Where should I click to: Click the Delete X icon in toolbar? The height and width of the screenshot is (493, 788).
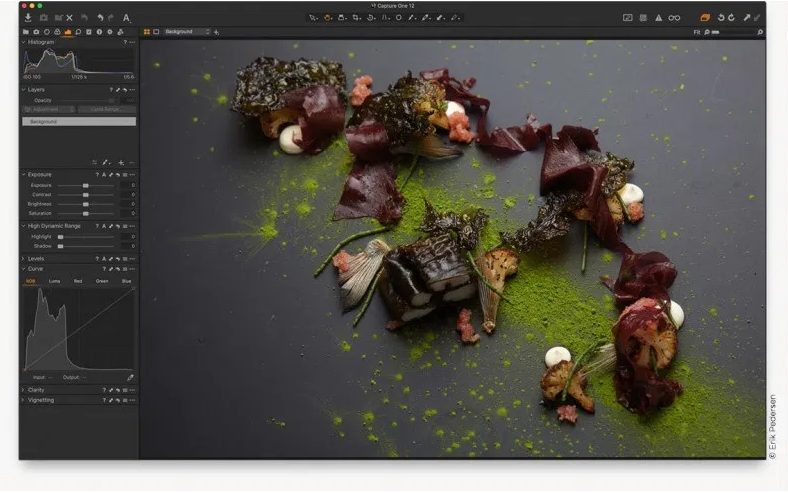pos(69,17)
